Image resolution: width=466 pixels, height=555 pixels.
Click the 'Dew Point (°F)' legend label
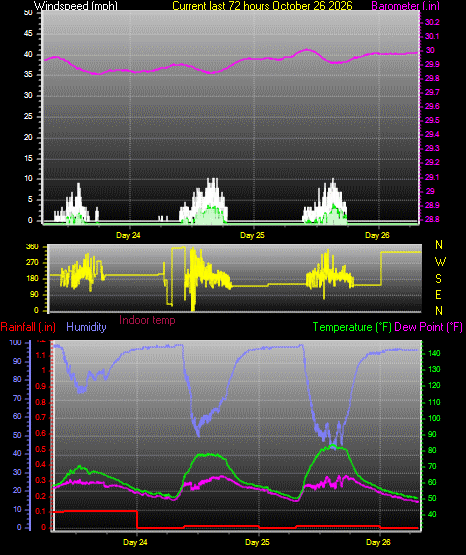tap(428, 327)
